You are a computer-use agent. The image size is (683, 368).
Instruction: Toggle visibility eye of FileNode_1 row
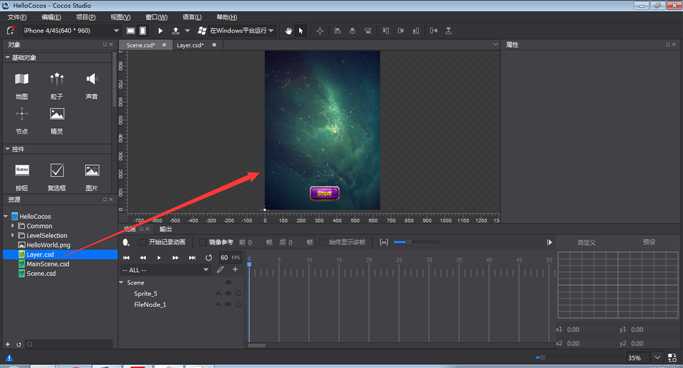pyautogui.click(x=228, y=304)
